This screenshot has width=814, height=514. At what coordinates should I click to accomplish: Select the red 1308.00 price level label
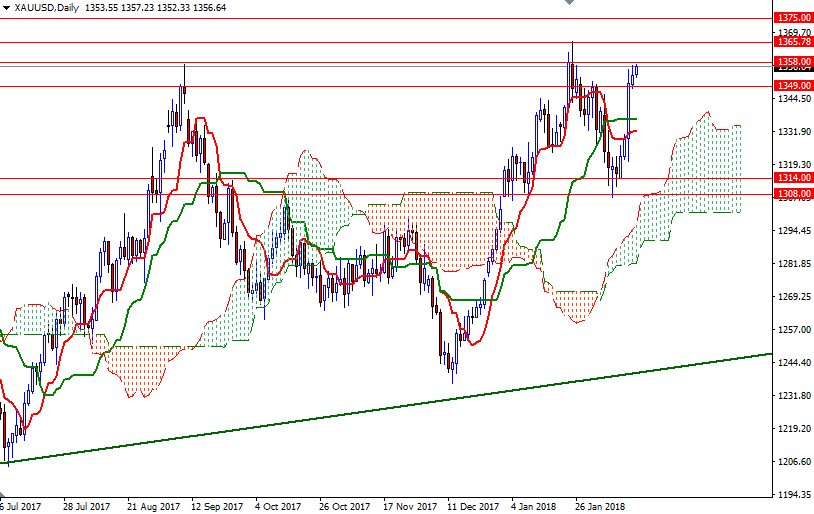coord(793,194)
